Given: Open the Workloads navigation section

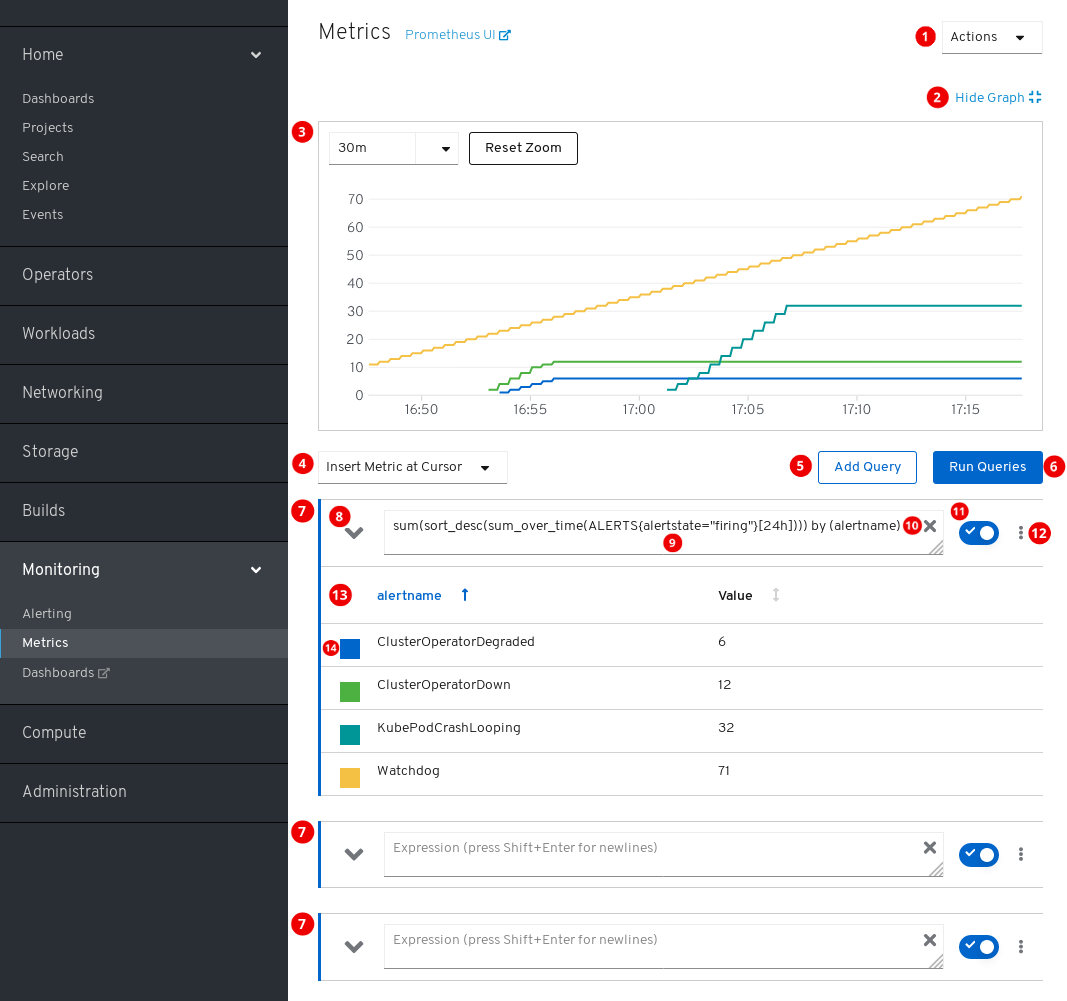Looking at the screenshot, I should click(59, 334).
